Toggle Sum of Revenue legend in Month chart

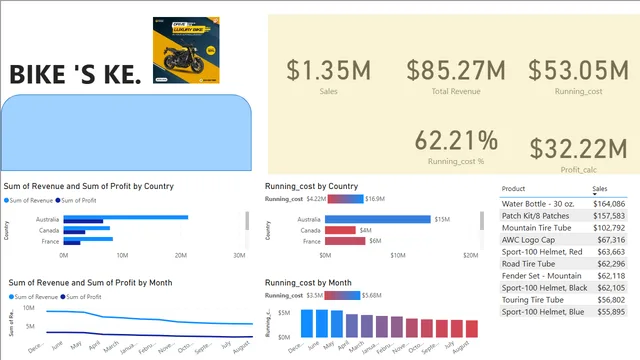pos(33,297)
